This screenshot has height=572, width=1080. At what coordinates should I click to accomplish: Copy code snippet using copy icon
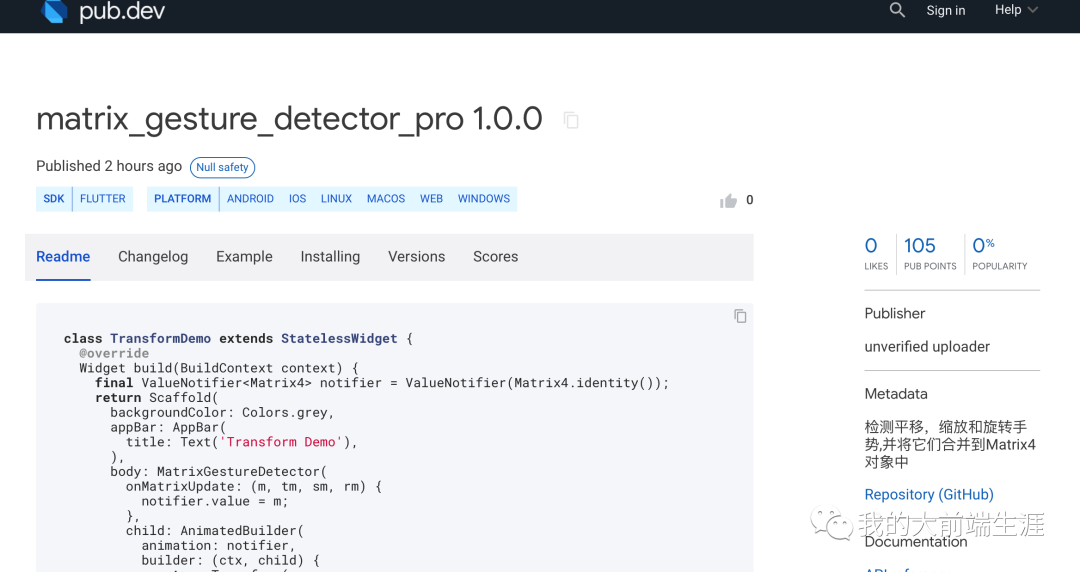[x=740, y=316]
